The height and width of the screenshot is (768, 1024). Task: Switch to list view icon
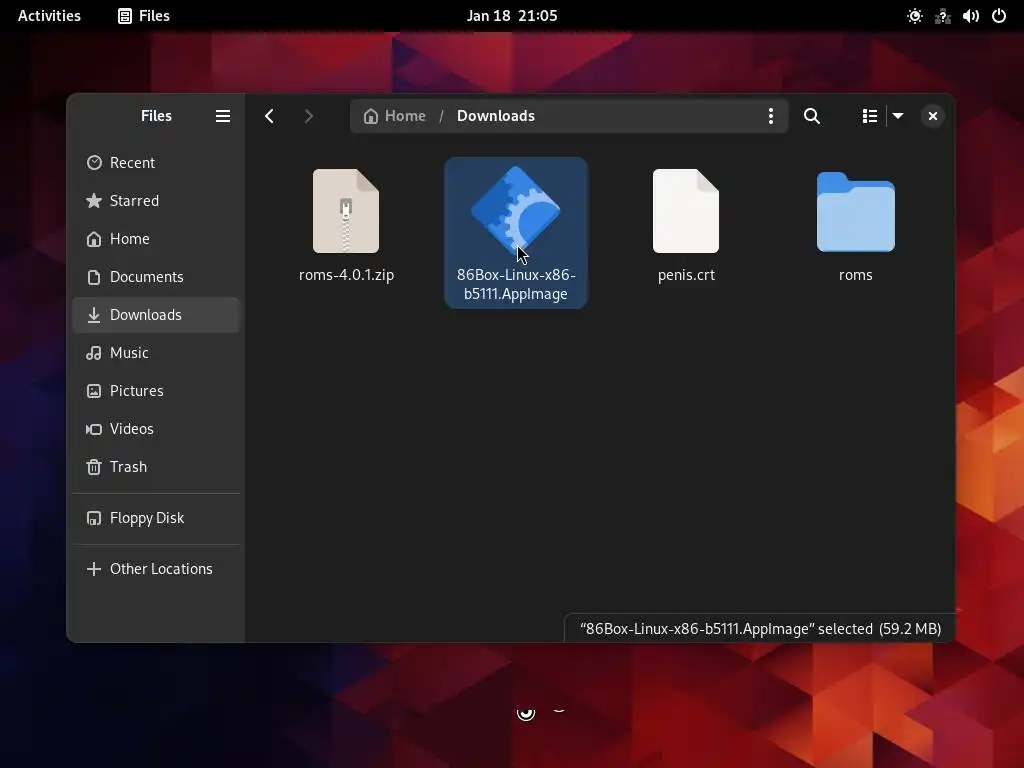tap(870, 116)
